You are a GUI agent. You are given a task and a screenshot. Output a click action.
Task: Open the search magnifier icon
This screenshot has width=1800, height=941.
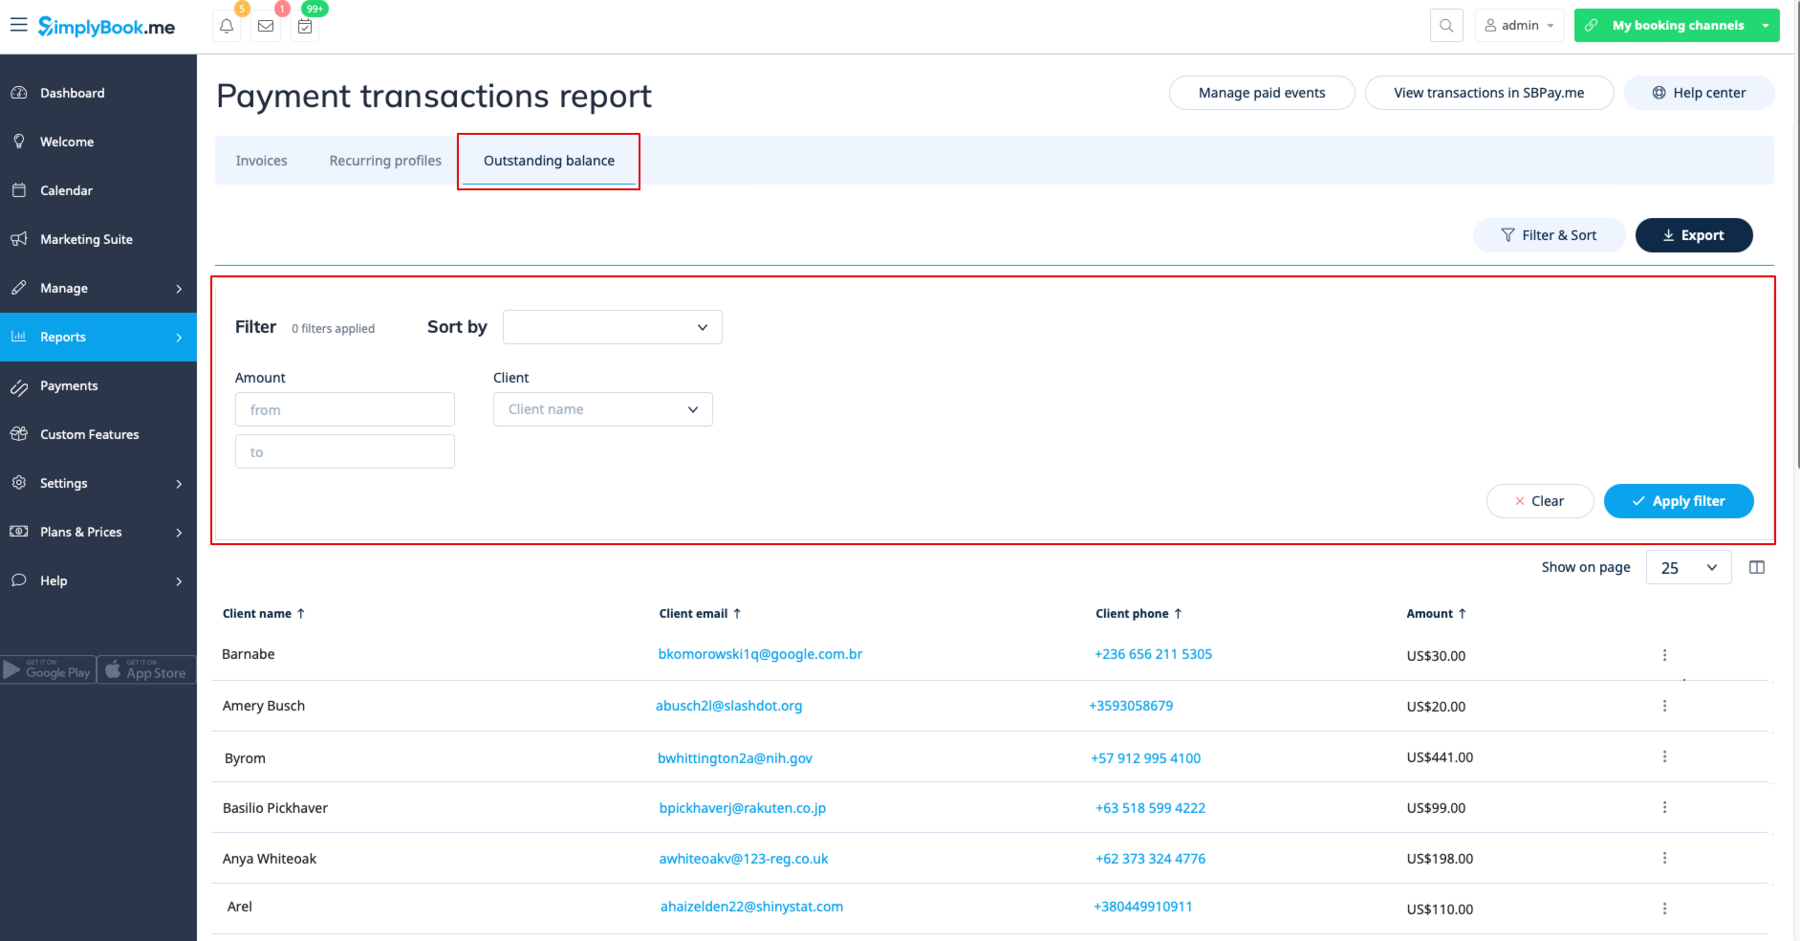click(x=1446, y=25)
